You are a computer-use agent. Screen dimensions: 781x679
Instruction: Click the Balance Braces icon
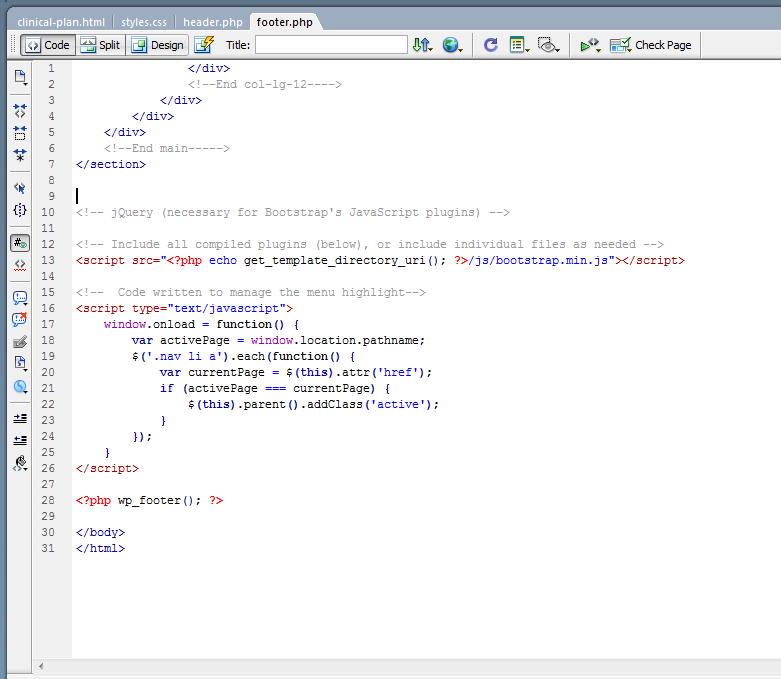[20, 210]
